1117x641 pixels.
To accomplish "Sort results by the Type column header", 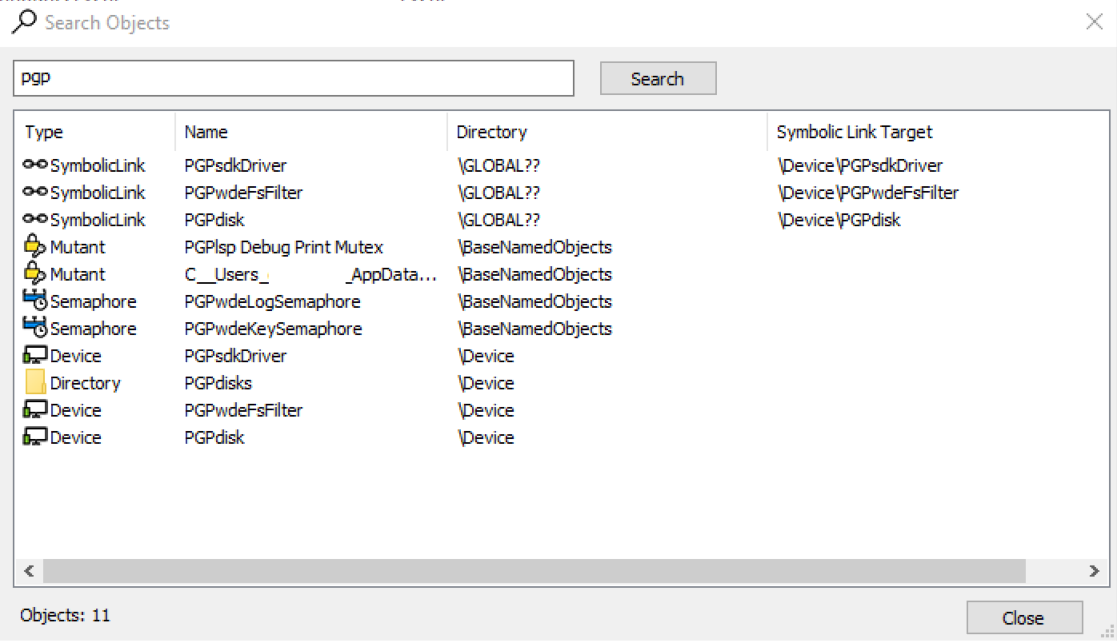I will pos(95,132).
